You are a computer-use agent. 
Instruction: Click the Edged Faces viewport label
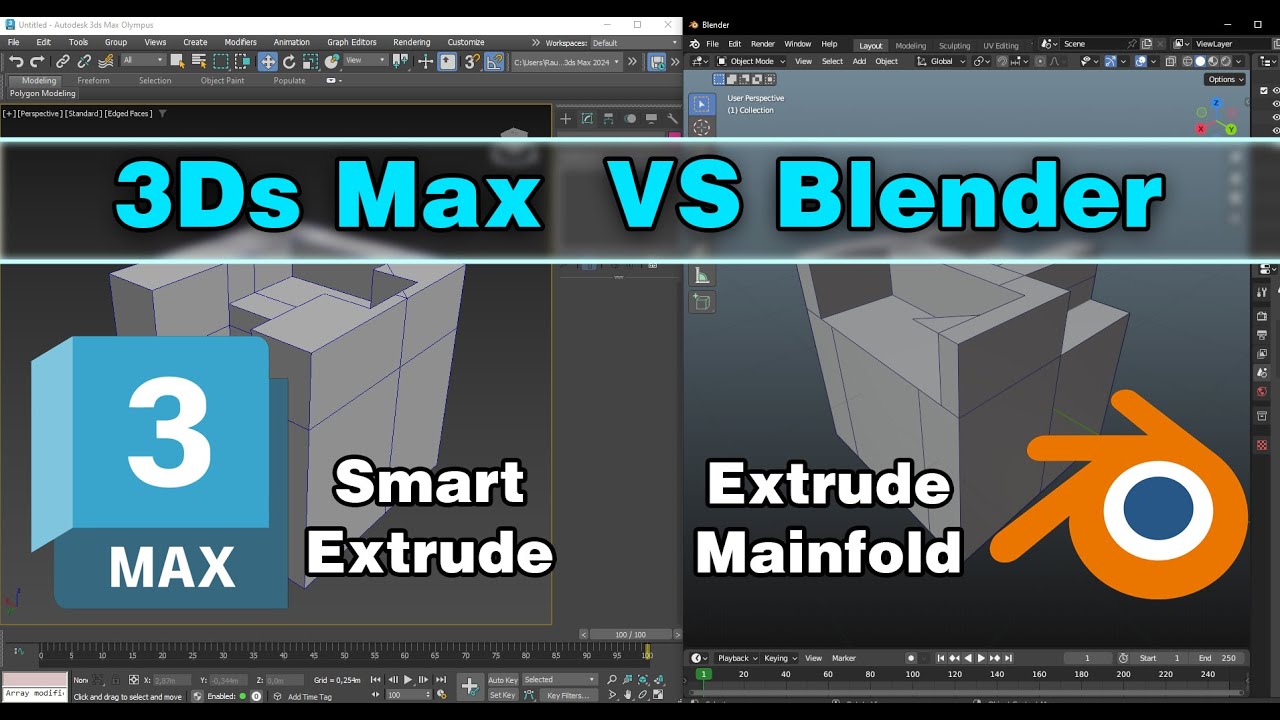[x=129, y=114]
